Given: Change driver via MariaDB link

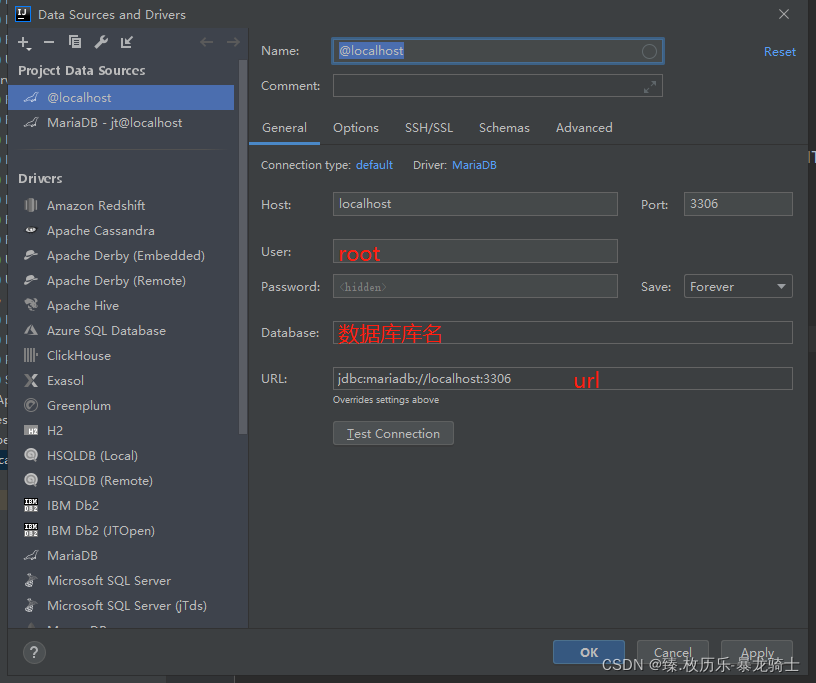Looking at the screenshot, I should [474, 165].
